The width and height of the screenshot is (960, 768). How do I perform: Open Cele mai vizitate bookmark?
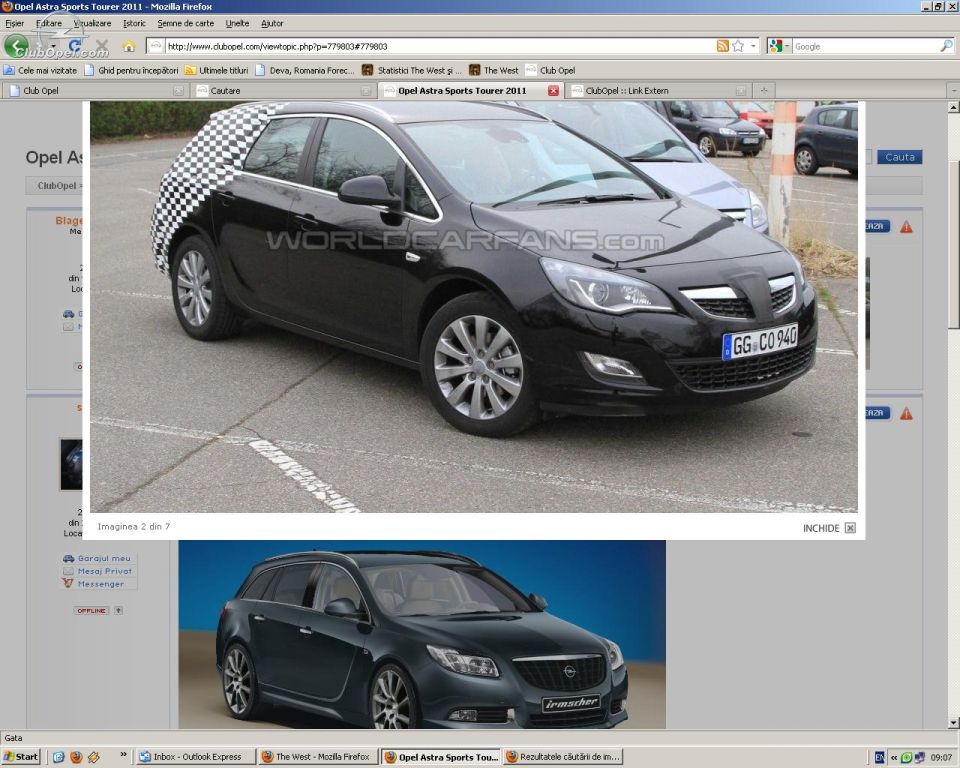[x=40, y=70]
